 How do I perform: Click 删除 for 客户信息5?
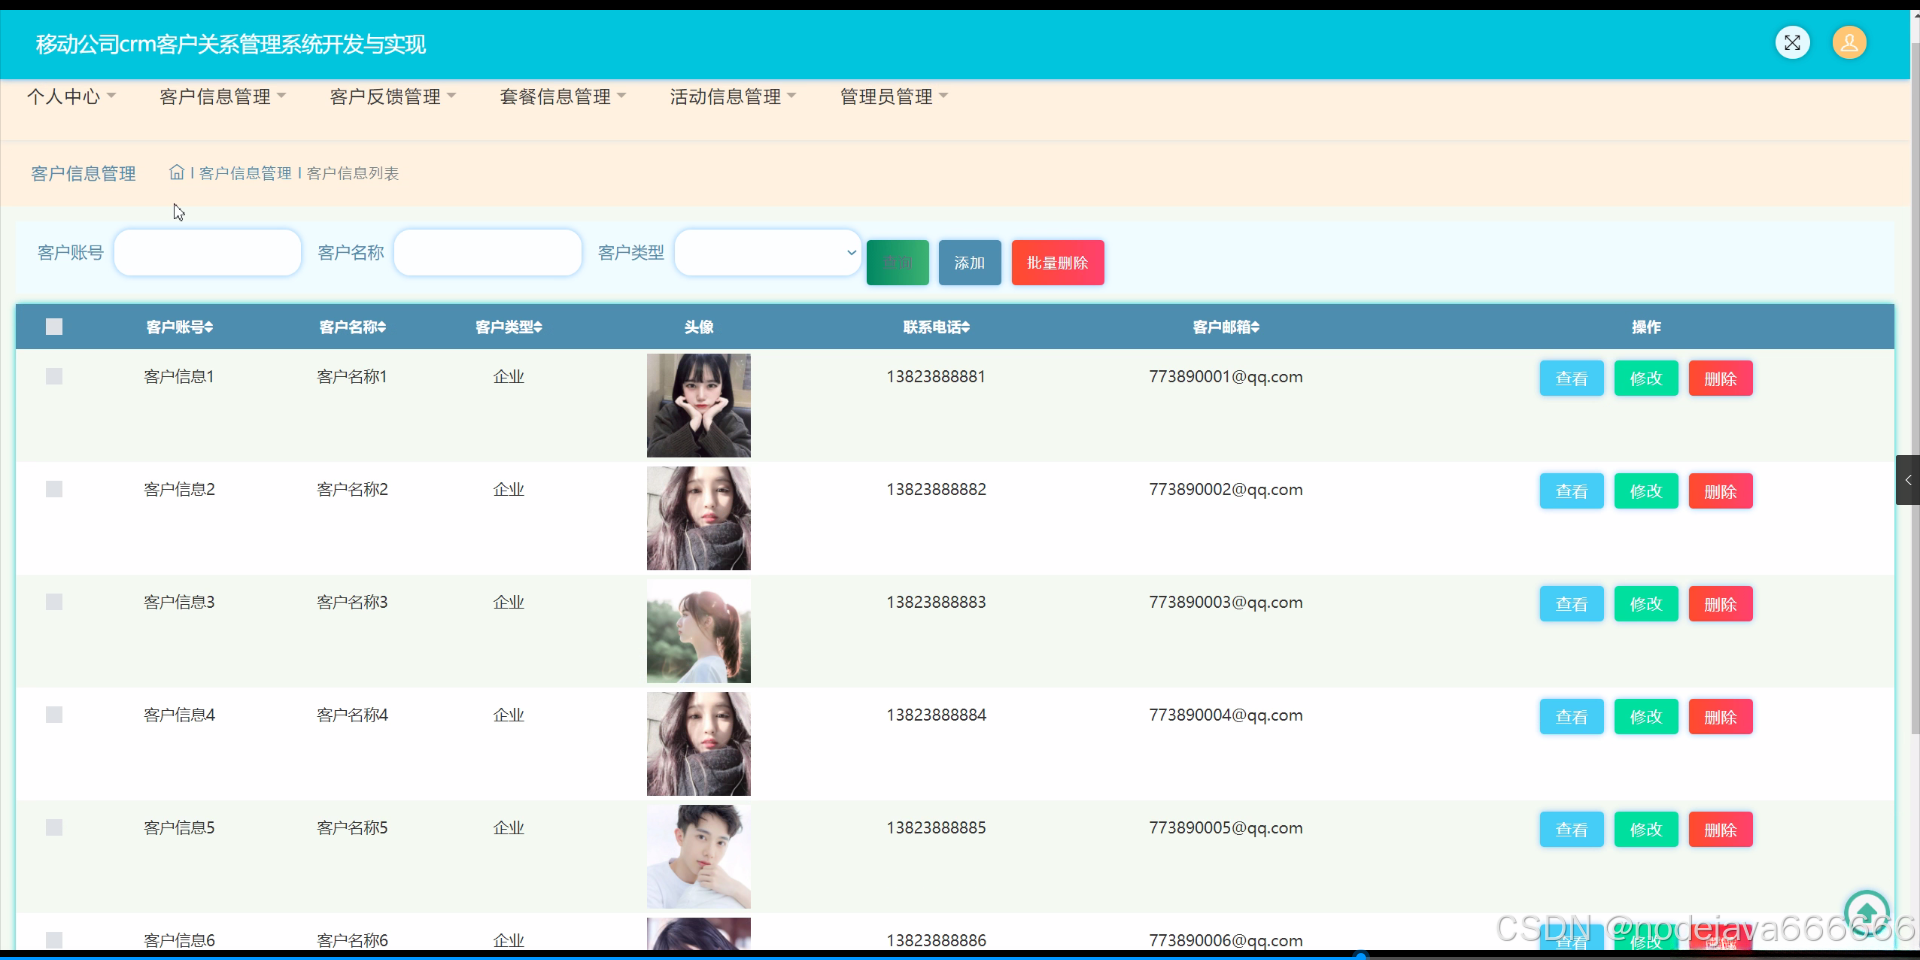tap(1720, 829)
